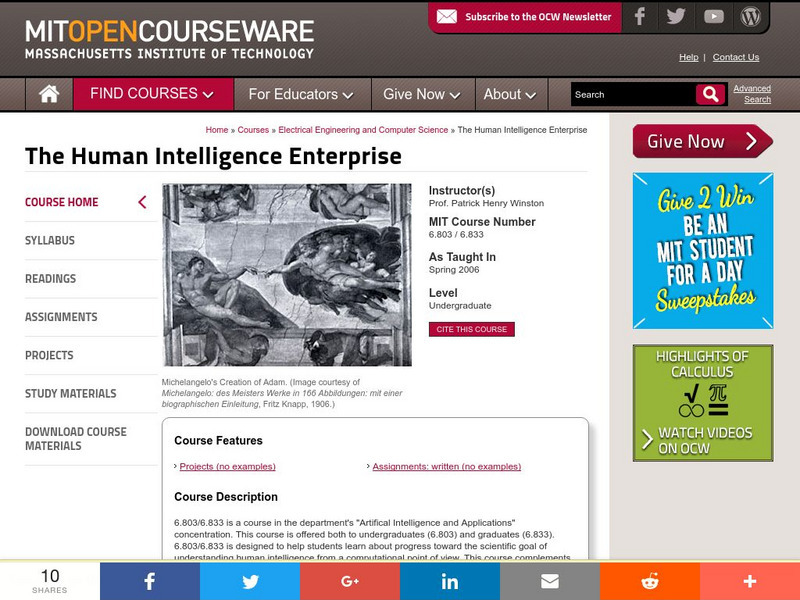Image resolution: width=800 pixels, height=600 pixels.
Task: Click the envelope icon beside newsletter subscribe
Action: pos(447,17)
